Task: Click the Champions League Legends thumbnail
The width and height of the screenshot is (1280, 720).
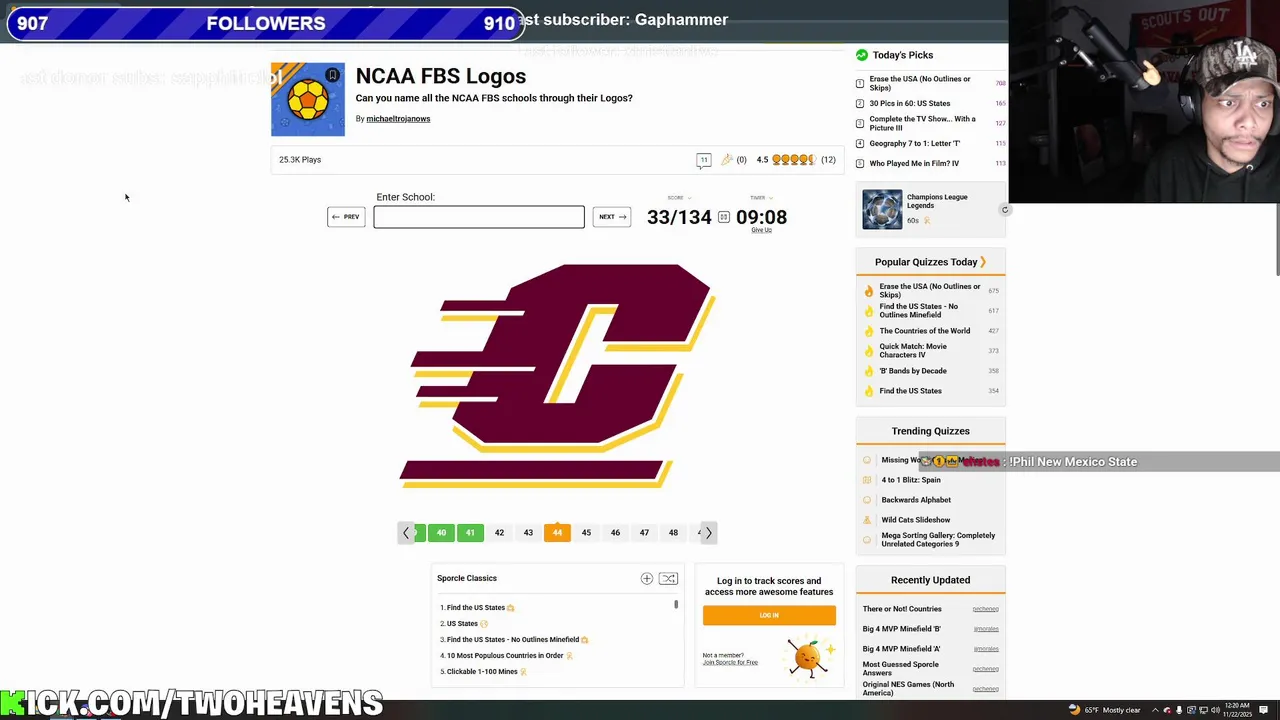Action: (882, 210)
